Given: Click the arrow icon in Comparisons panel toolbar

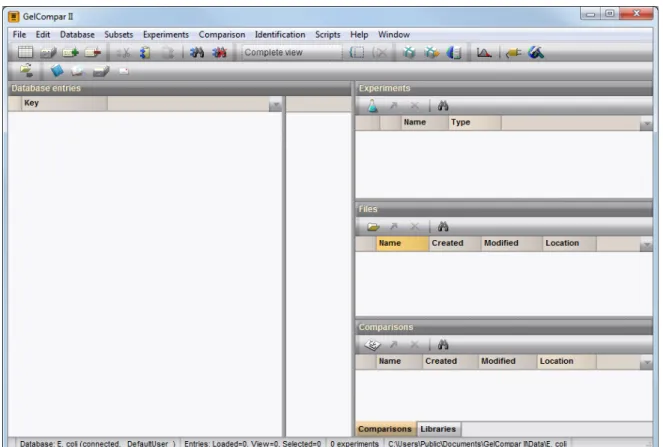Looking at the screenshot, I should pyautogui.click(x=394, y=345).
